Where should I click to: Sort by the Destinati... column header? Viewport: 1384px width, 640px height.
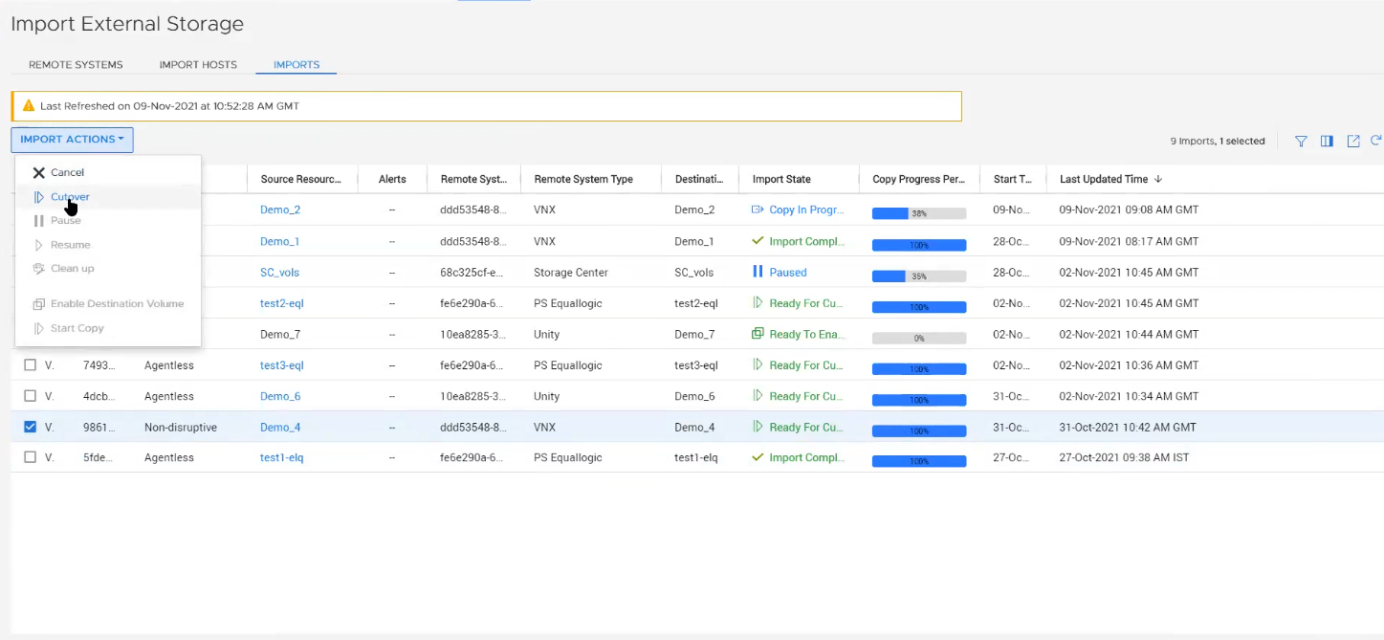pos(700,179)
